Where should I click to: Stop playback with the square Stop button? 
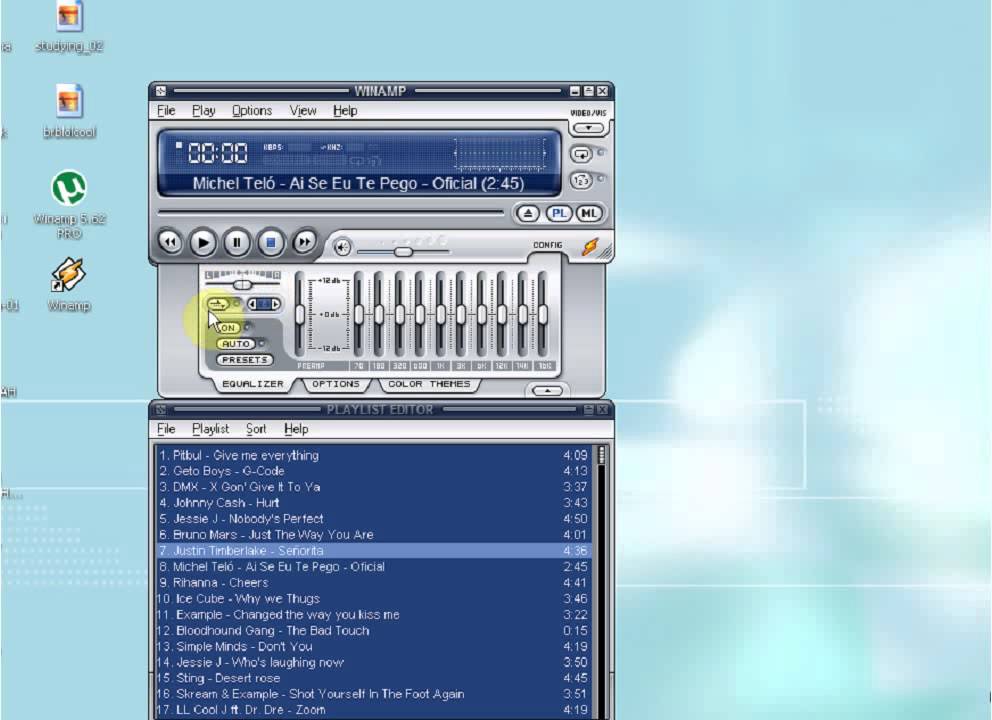(x=271, y=242)
